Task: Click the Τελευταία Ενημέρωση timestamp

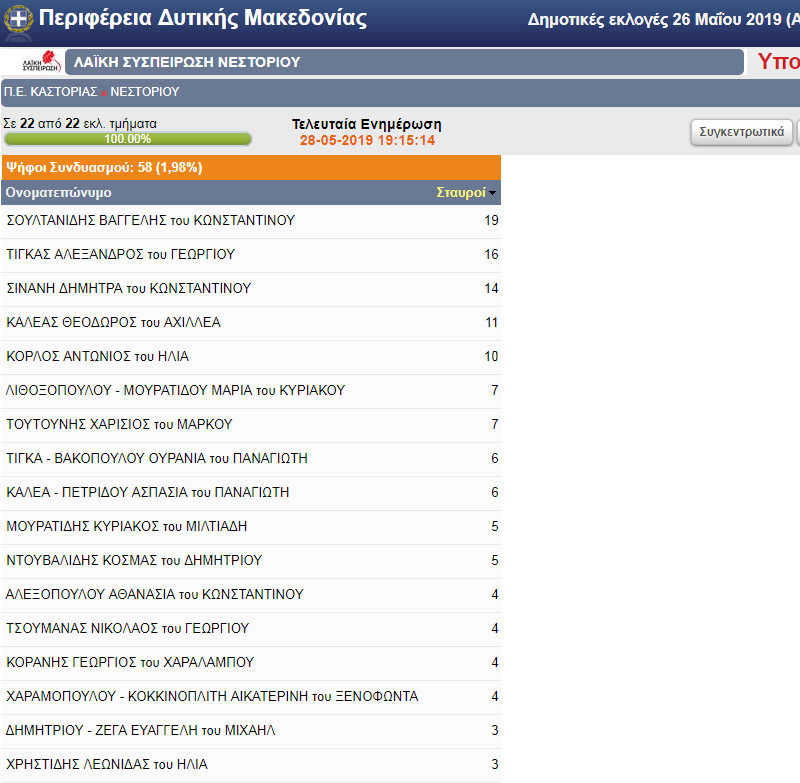Action: [367, 140]
